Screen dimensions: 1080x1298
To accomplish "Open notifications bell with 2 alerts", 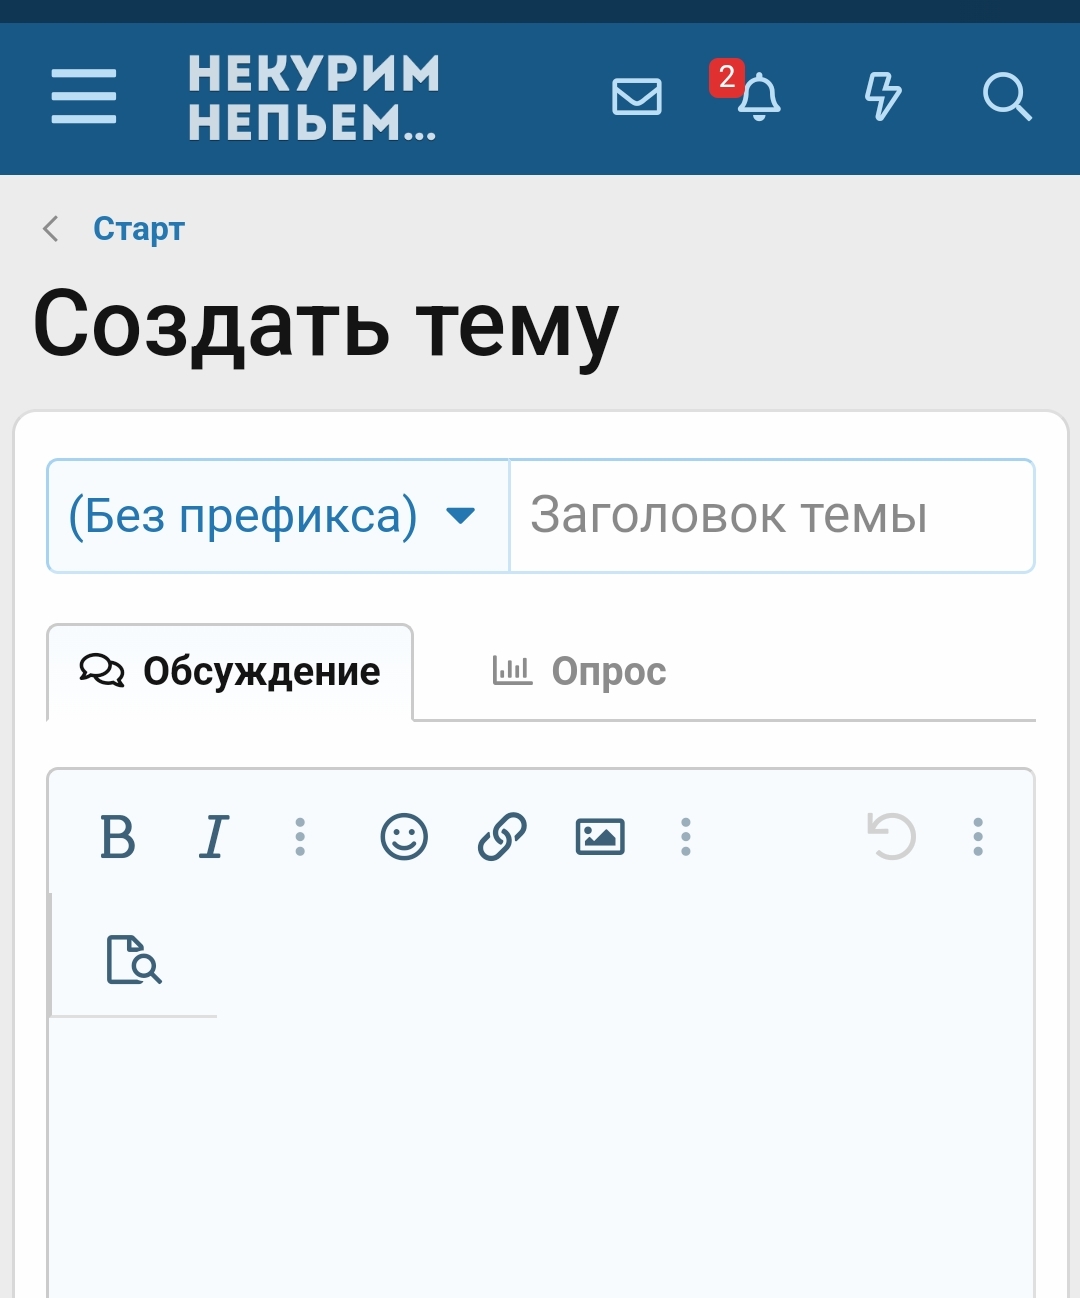I will coord(758,97).
